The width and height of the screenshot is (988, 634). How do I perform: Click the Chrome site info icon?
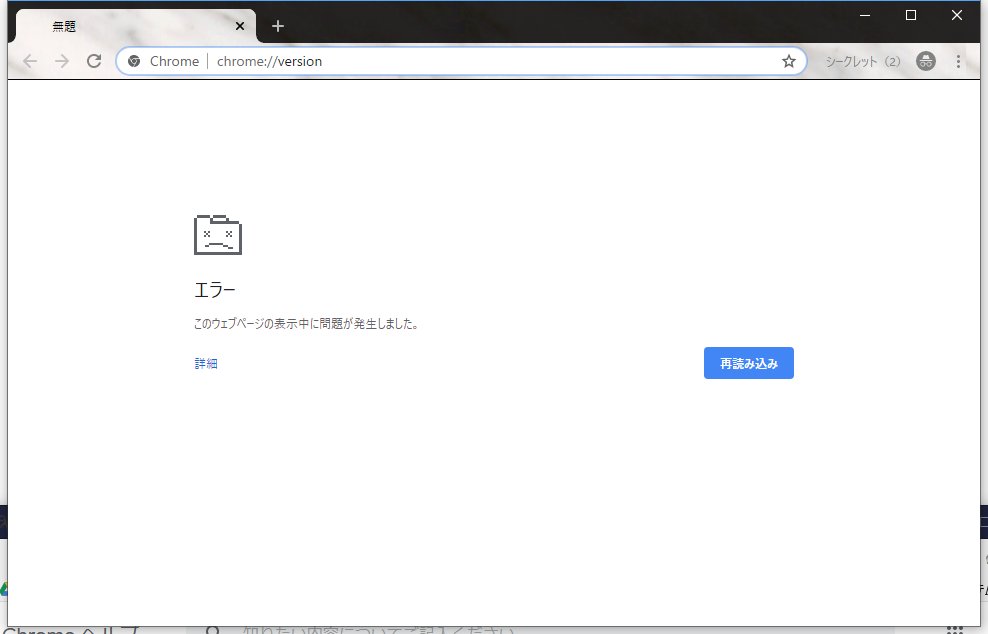(134, 61)
